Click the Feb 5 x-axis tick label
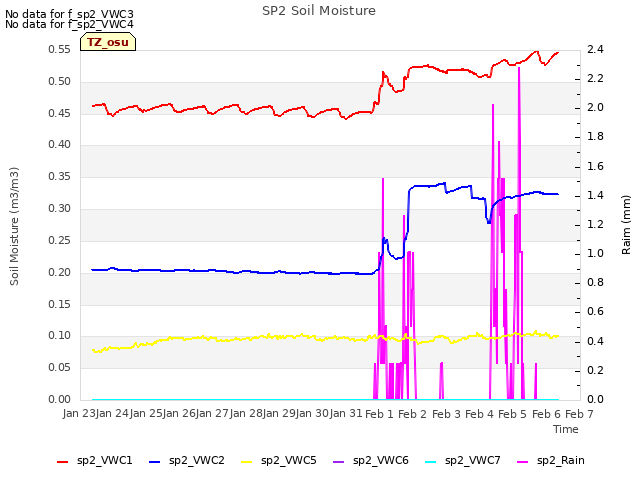 [x=513, y=414]
